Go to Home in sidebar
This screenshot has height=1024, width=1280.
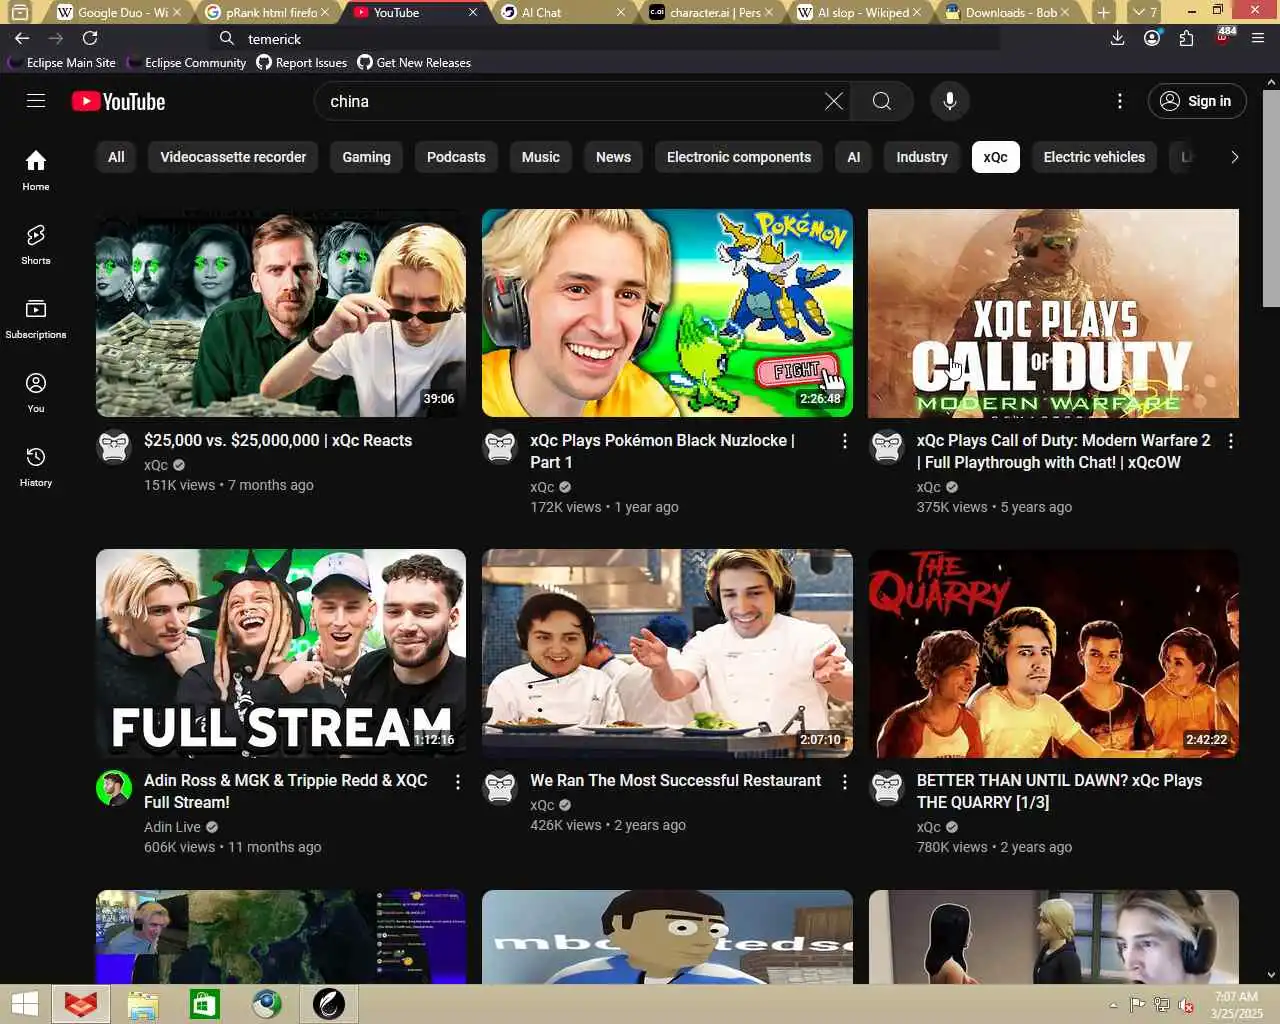tap(36, 170)
